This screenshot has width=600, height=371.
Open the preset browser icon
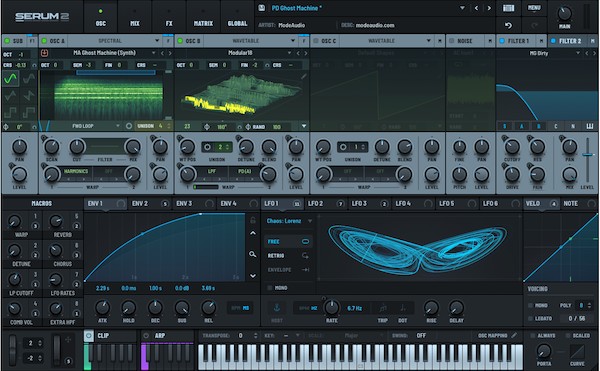[508, 8]
